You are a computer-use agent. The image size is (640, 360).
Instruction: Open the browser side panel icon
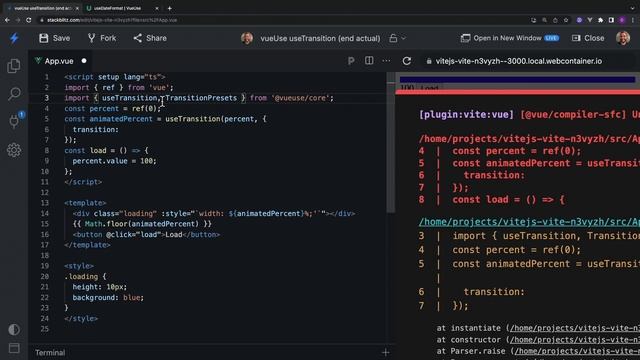[x=611, y=20]
